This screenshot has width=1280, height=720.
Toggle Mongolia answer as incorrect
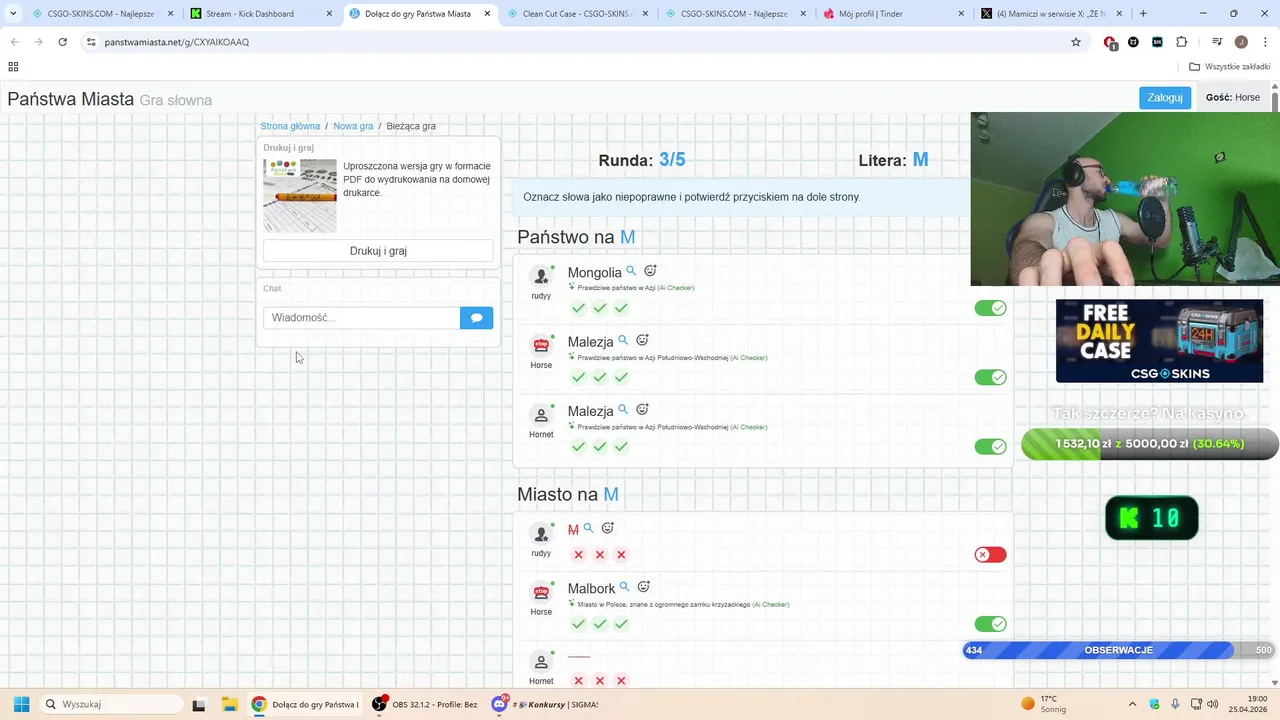990,308
